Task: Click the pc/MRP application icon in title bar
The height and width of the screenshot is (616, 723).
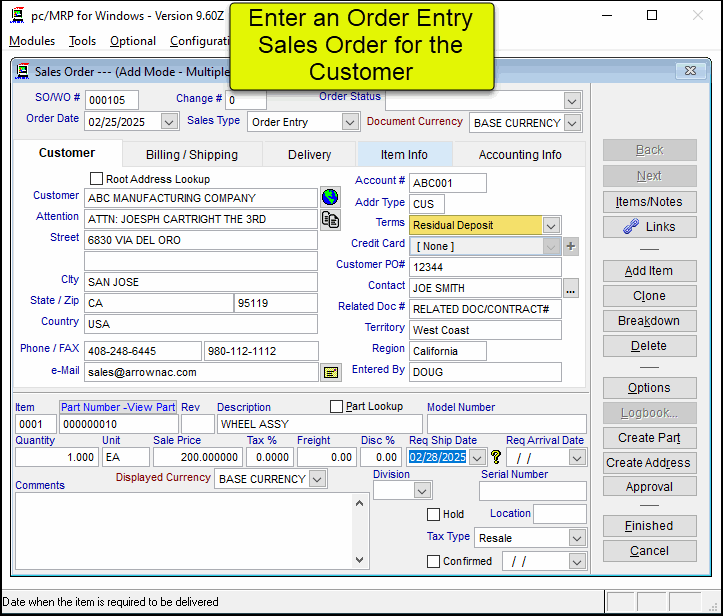Action: coord(17,15)
